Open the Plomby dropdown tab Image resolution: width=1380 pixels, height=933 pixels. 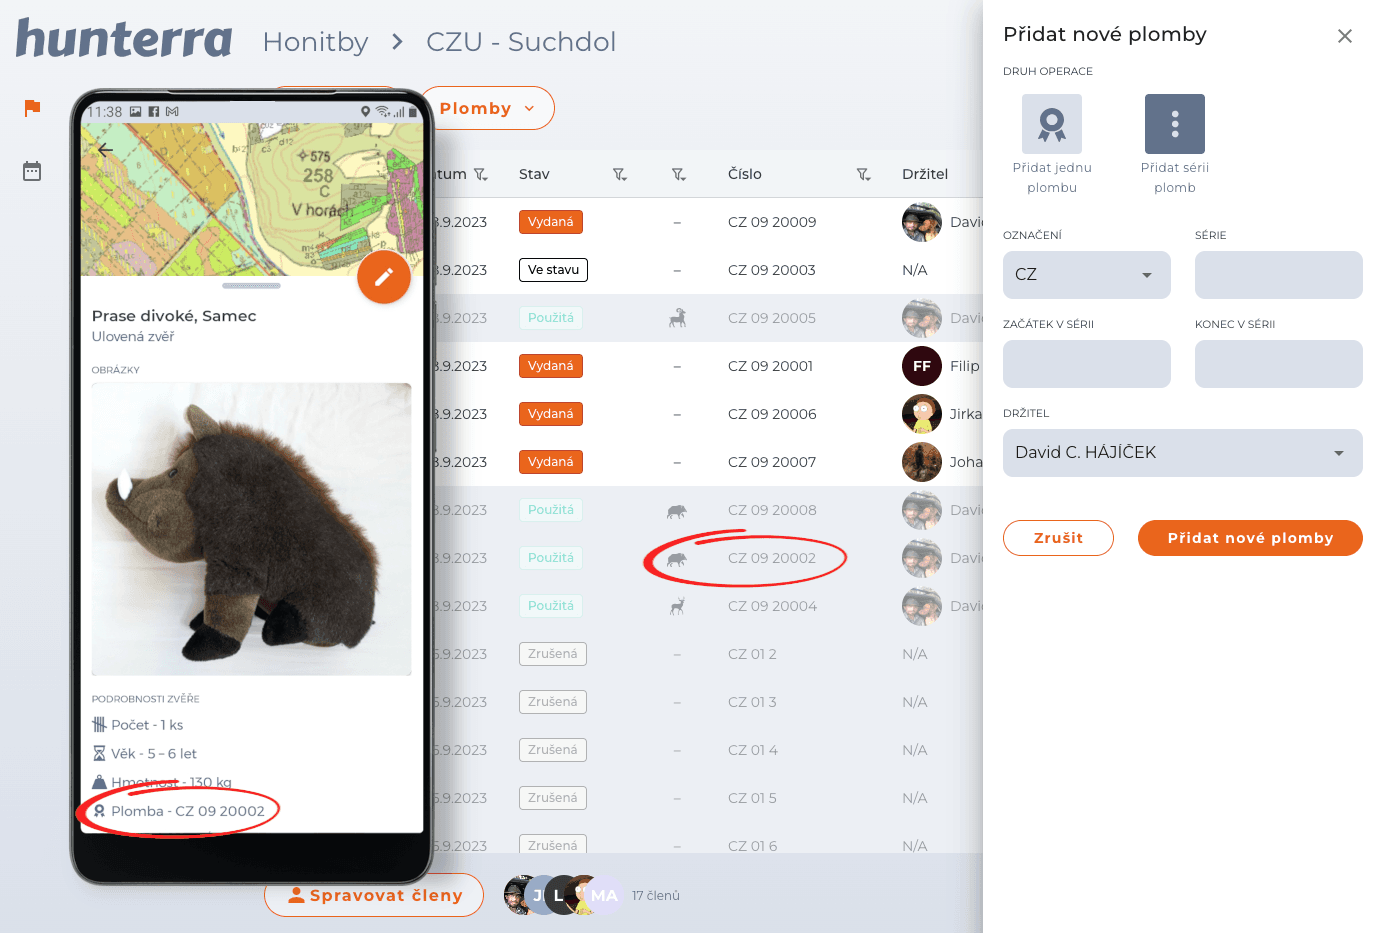coord(487,108)
